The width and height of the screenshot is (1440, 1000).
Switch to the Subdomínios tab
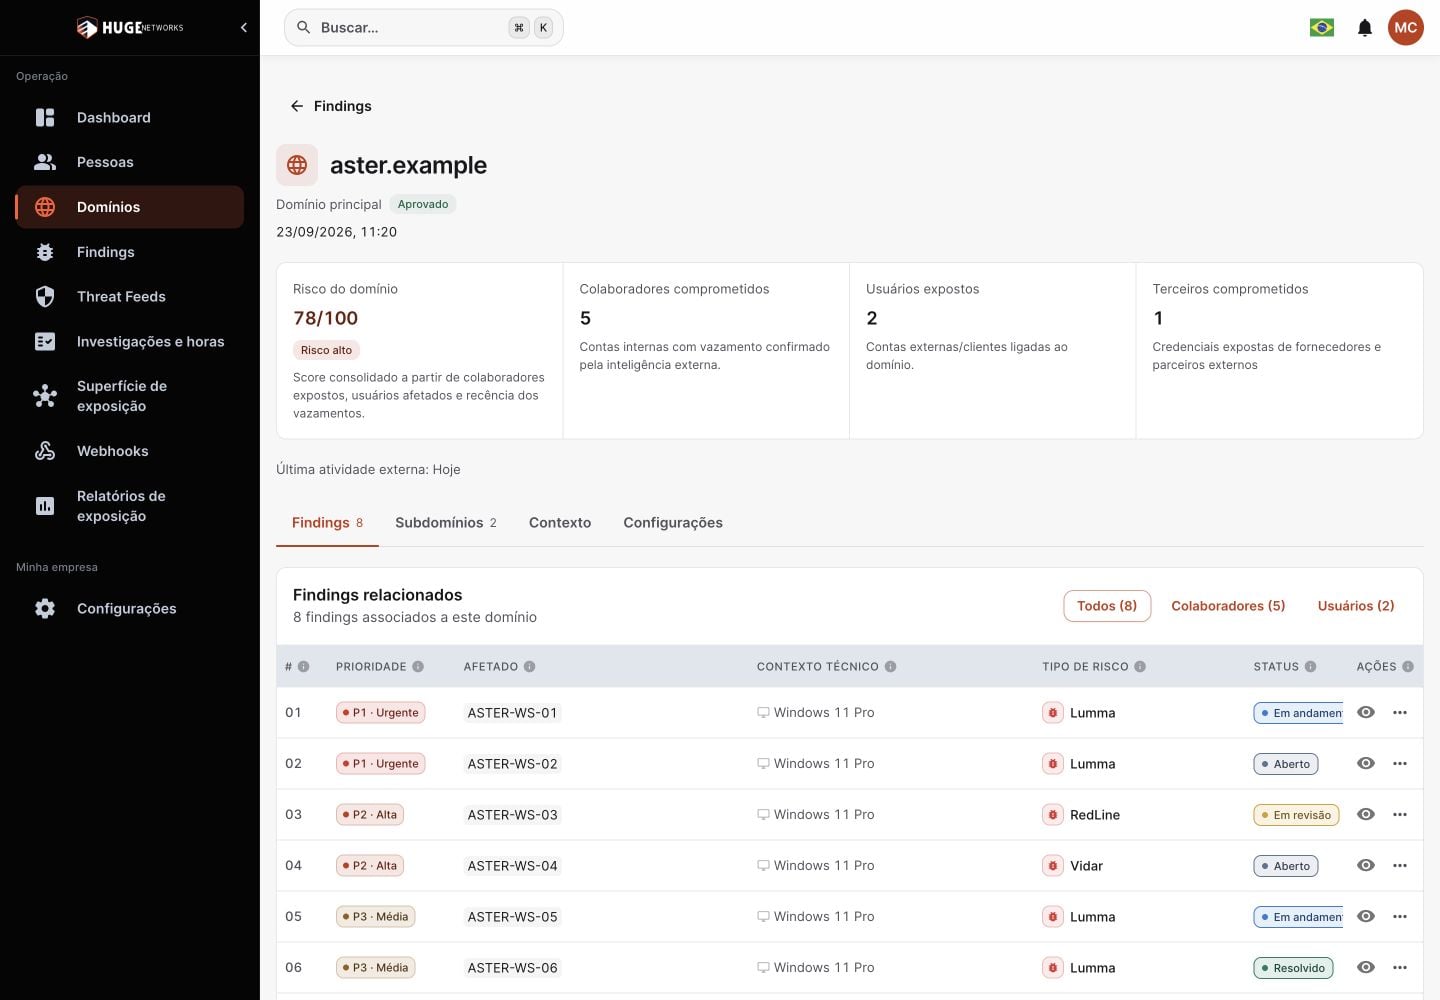coord(446,523)
